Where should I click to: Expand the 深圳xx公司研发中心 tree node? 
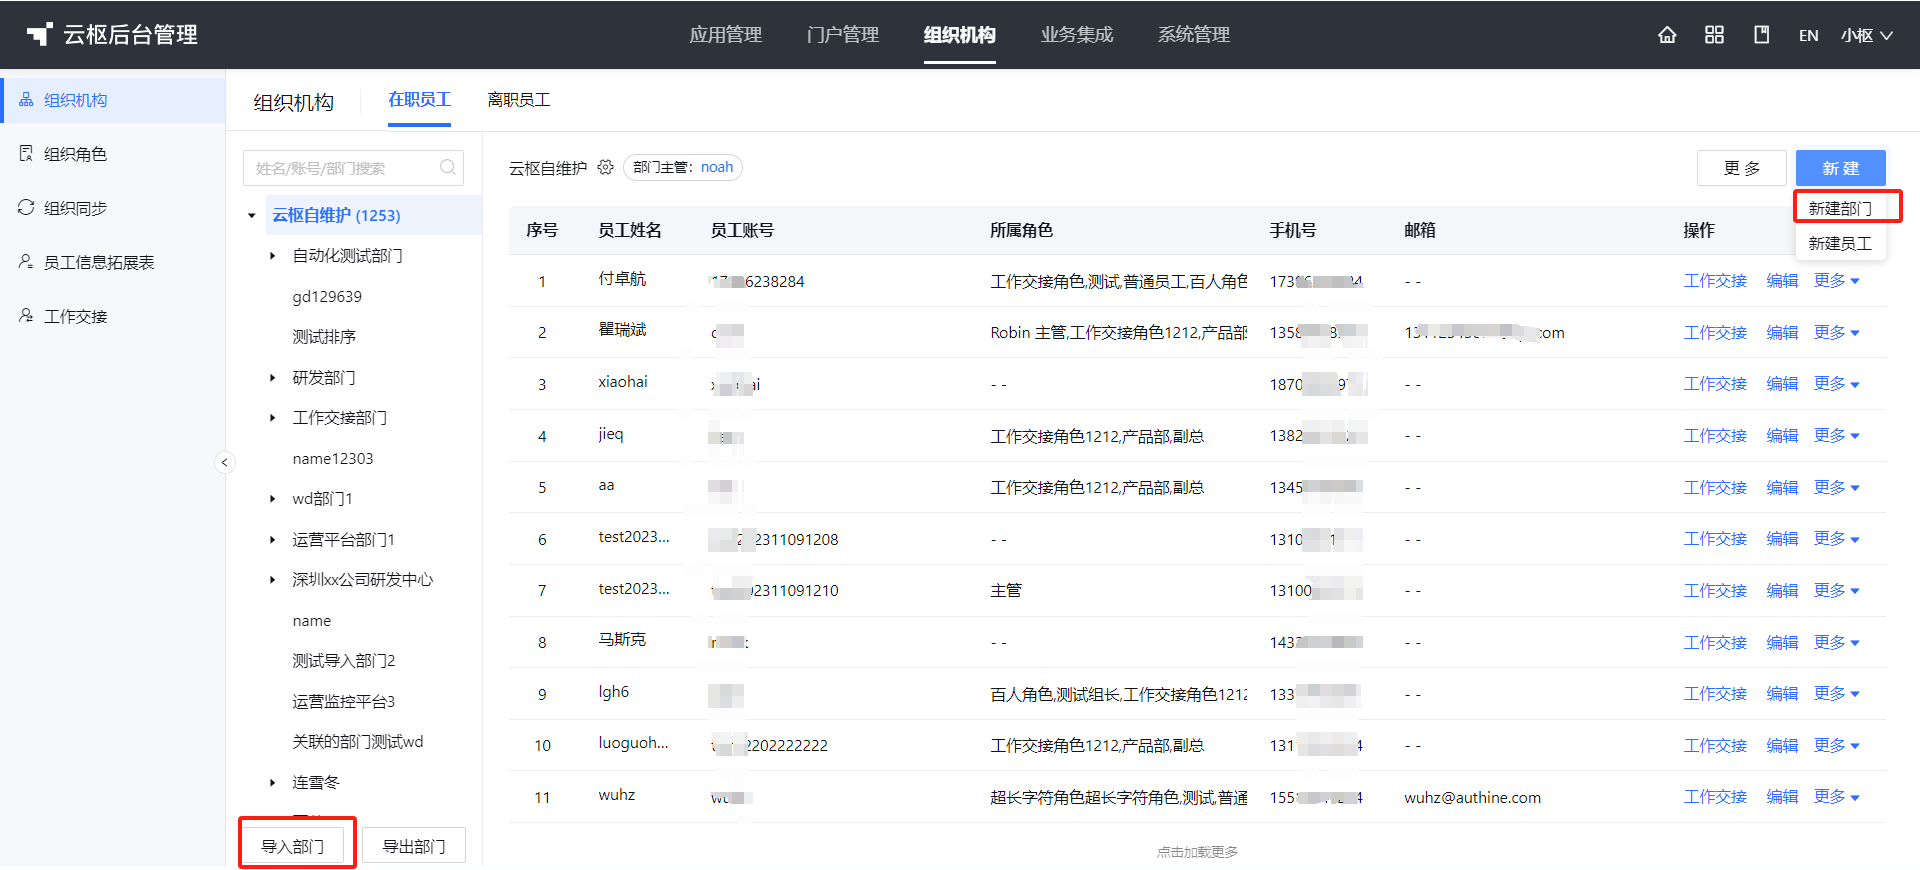(272, 580)
